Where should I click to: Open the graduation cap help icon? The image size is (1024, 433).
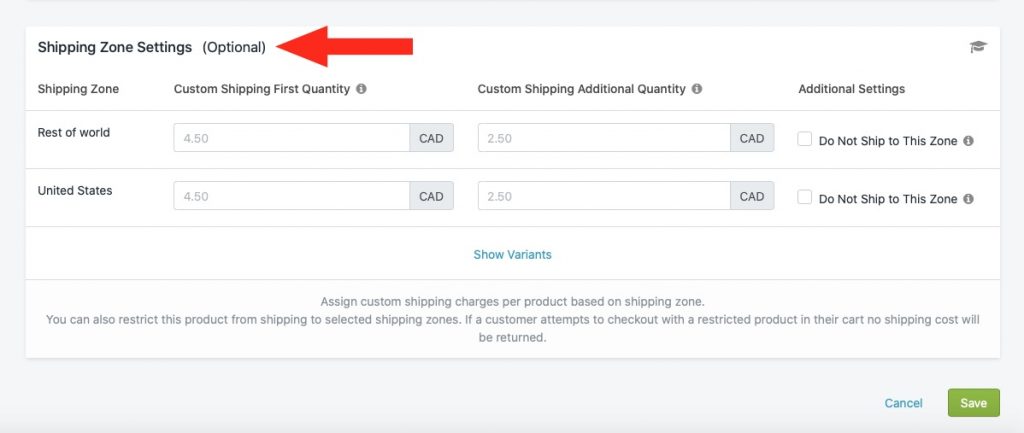(x=978, y=47)
